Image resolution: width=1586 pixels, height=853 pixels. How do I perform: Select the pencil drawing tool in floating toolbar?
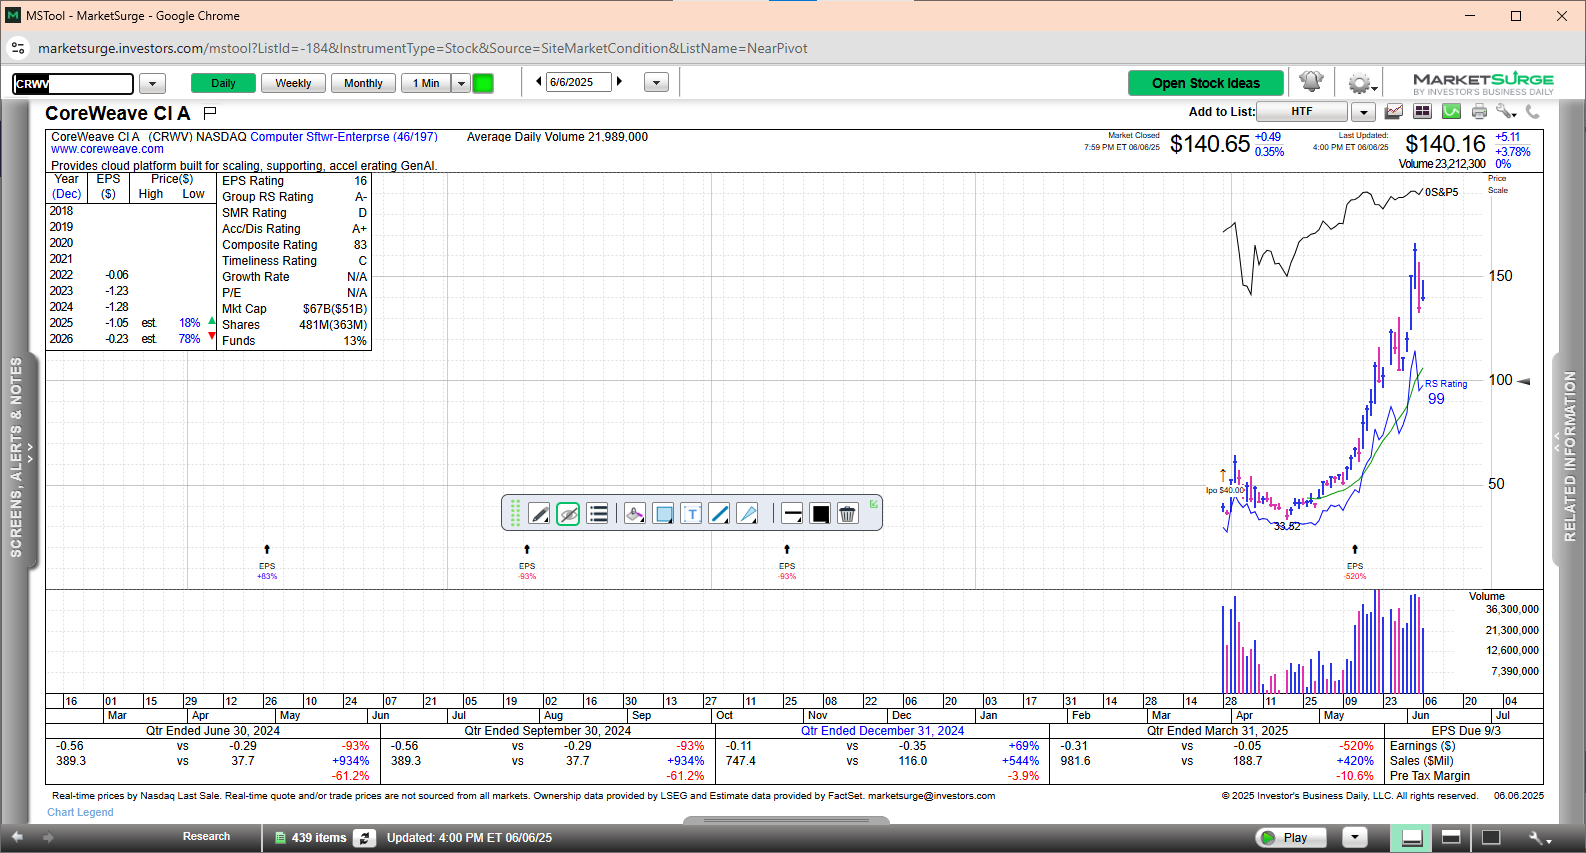[x=540, y=514]
